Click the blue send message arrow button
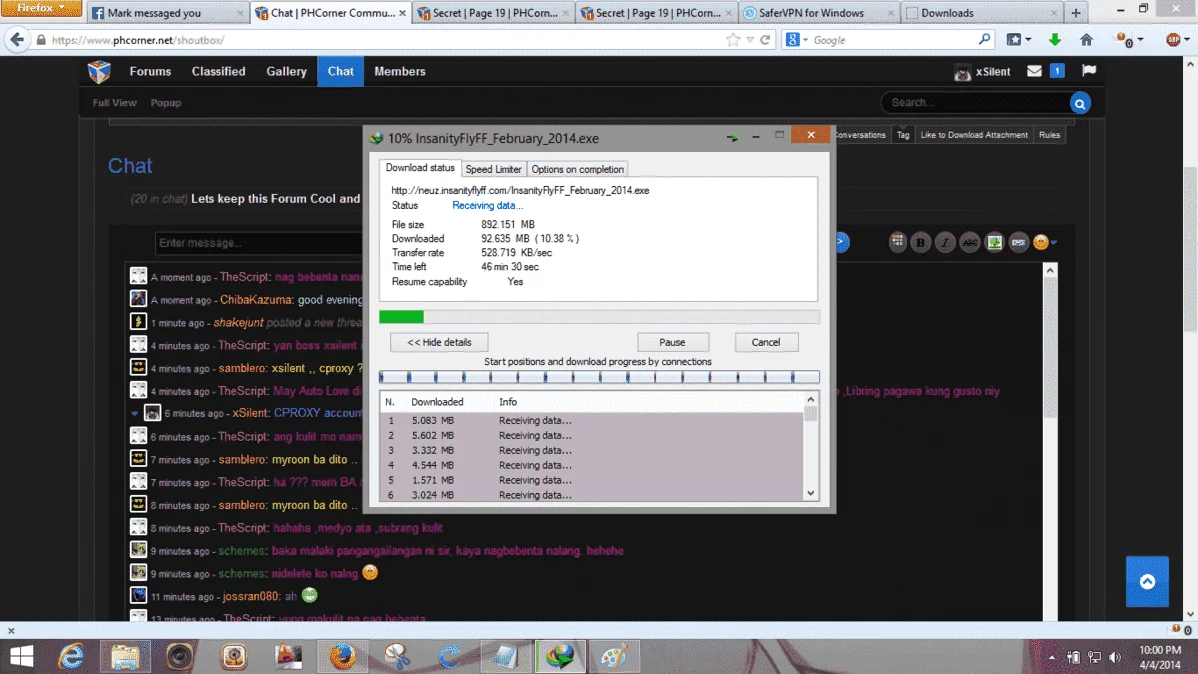Image resolution: width=1198 pixels, height=674 pixels. (x=840, y=242)
